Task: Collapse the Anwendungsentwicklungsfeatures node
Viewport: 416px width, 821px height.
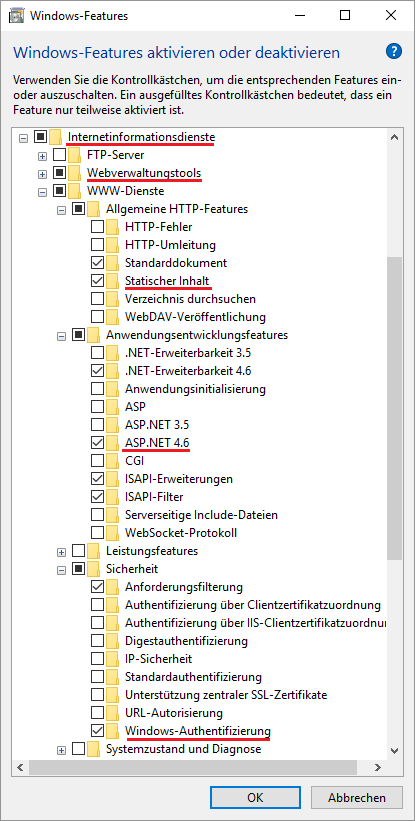Action: coord(61,335)
